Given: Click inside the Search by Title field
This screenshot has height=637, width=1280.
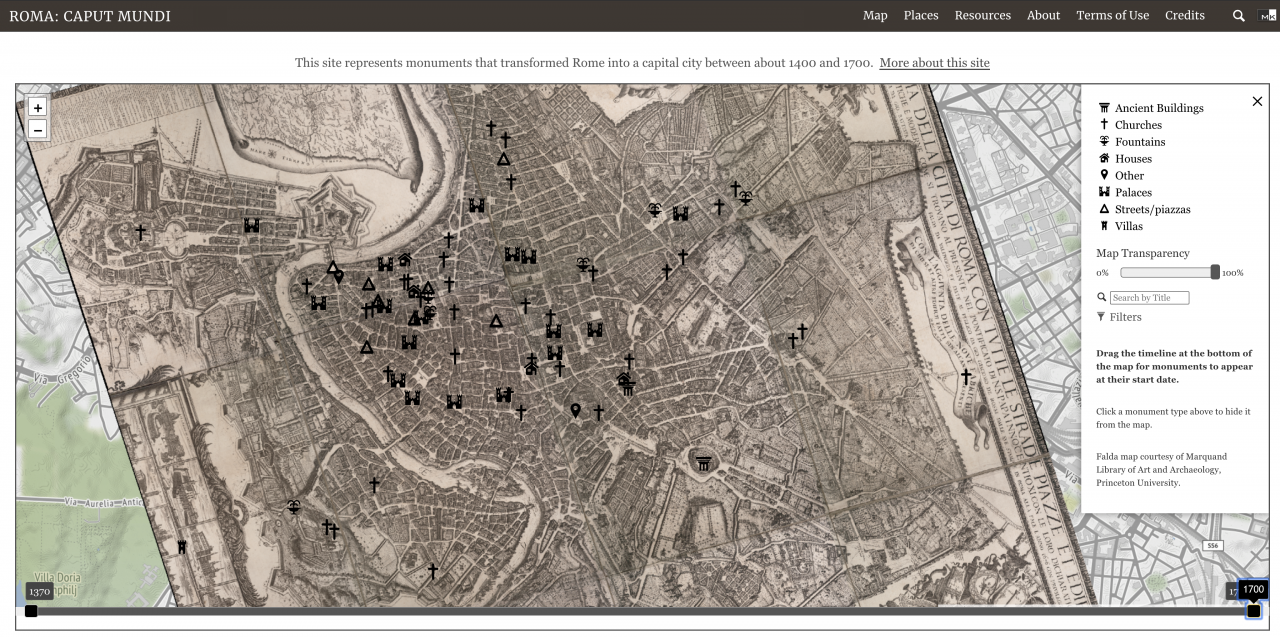Looking at the screenshot, I should click(1149, 298).
